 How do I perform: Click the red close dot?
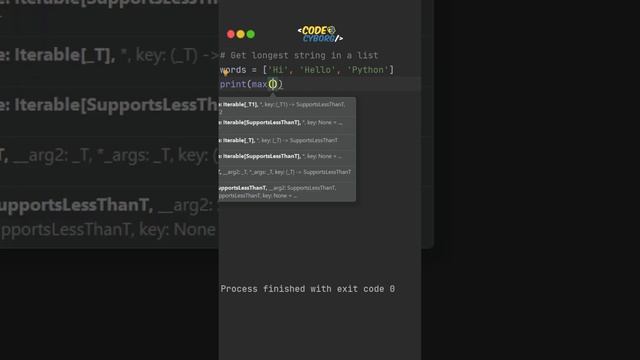click(231, 34)
